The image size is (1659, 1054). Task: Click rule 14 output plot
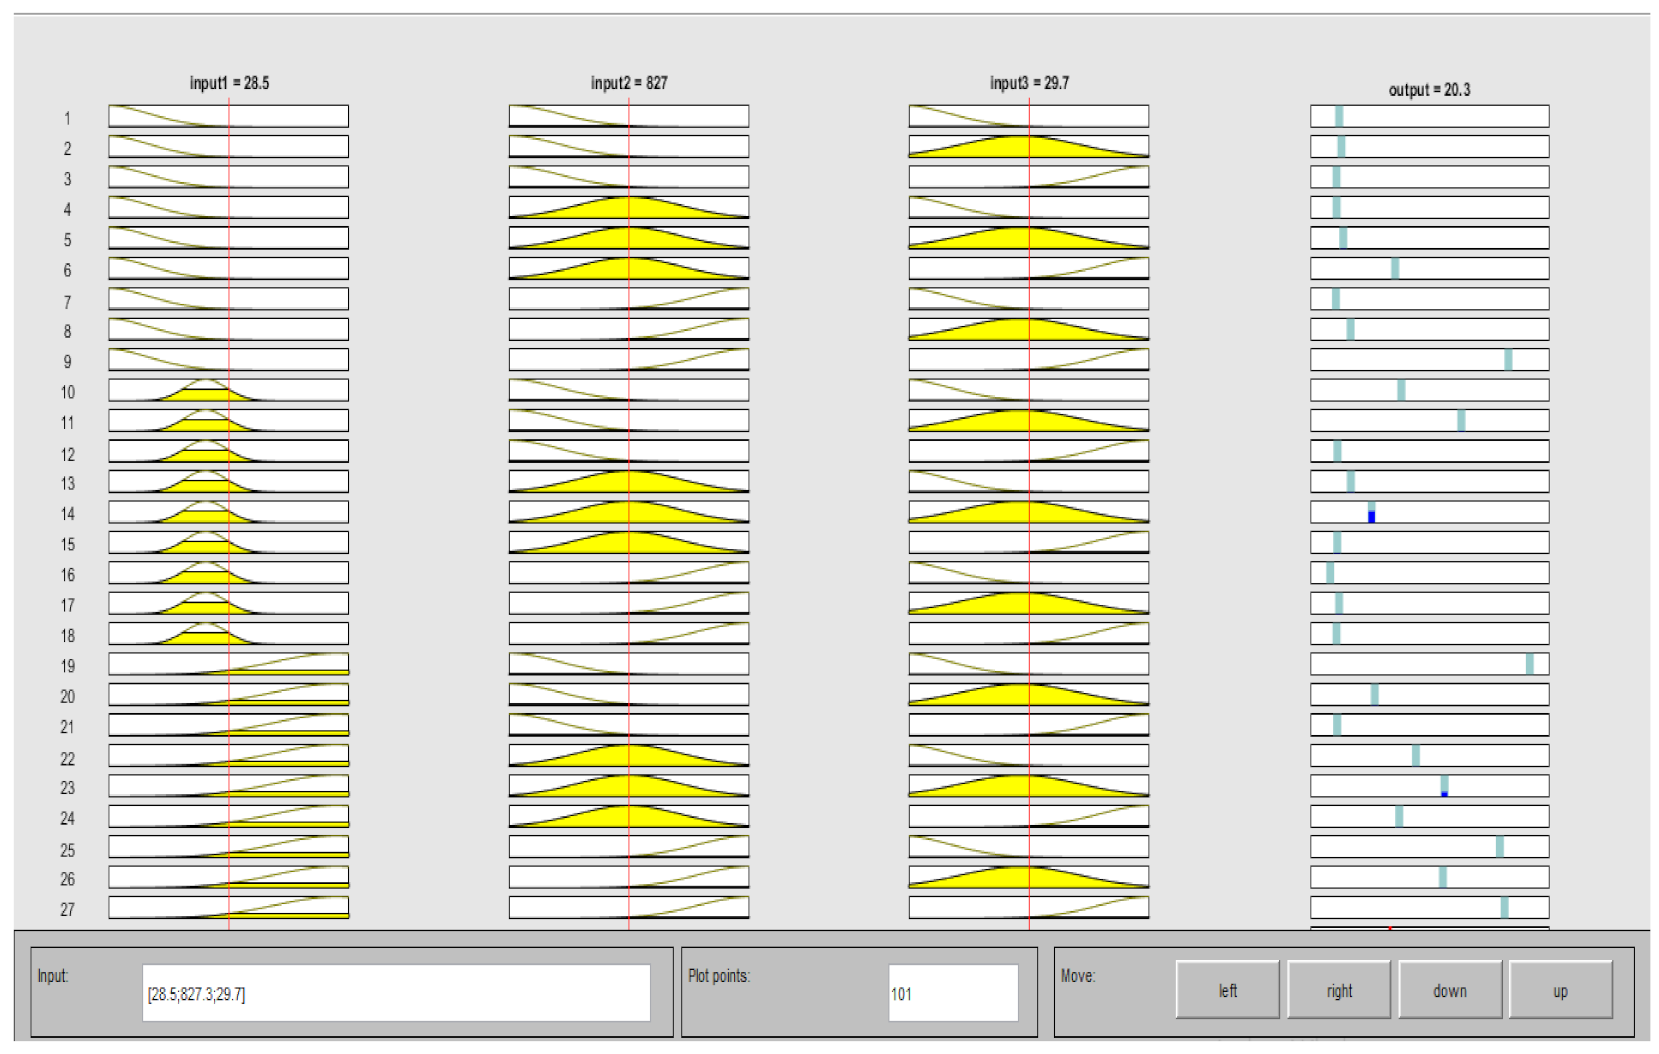(1430, 512)
